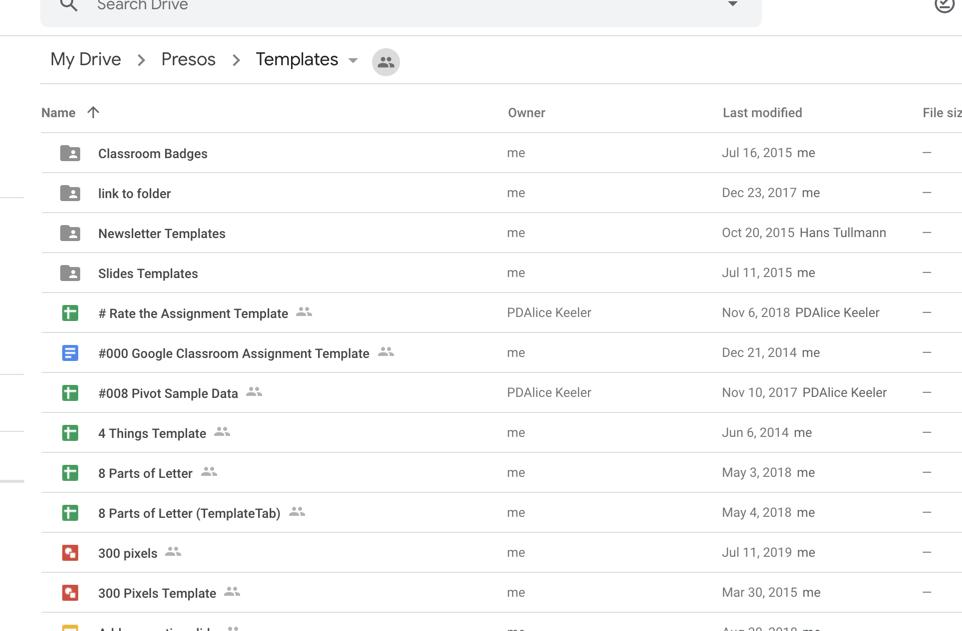Select Slides Templates folder name
Image resolution: width=962 pixels, height=631 pixels.
148,273
